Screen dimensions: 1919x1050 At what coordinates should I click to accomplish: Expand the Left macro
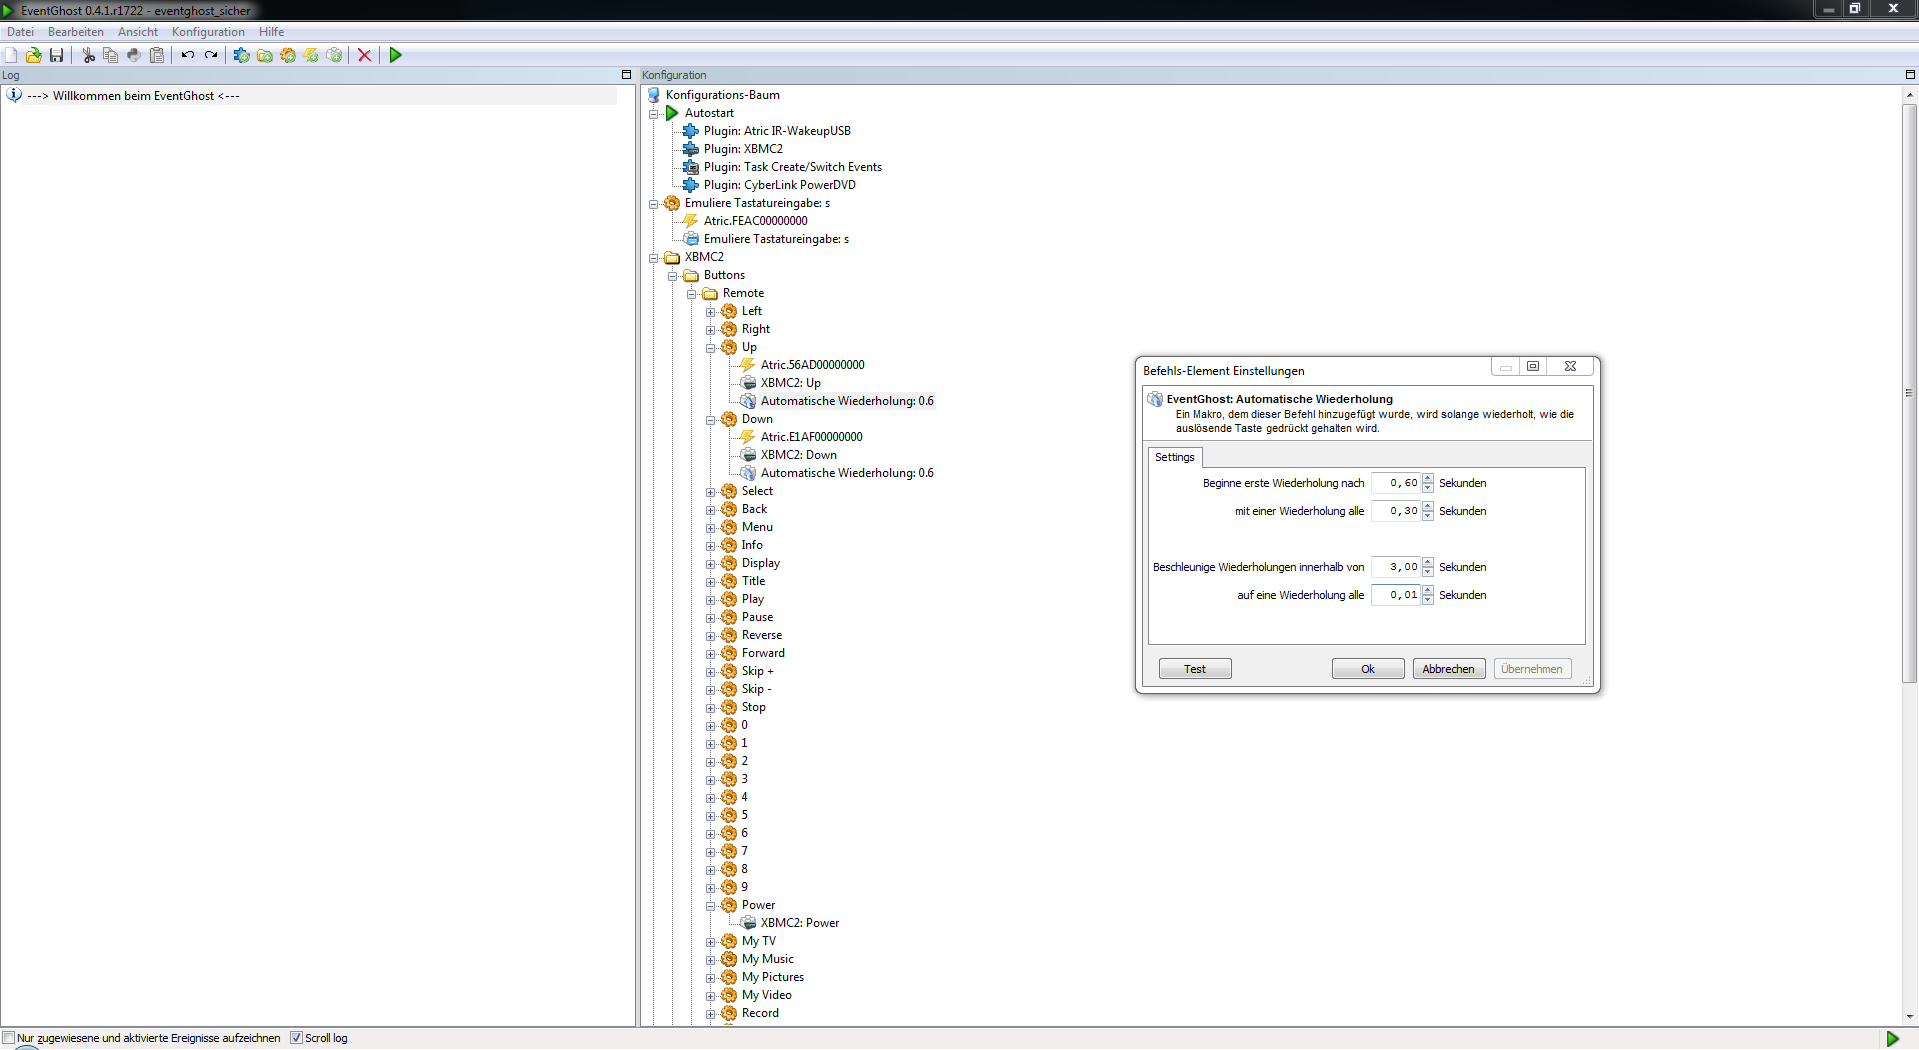(711, 312)
